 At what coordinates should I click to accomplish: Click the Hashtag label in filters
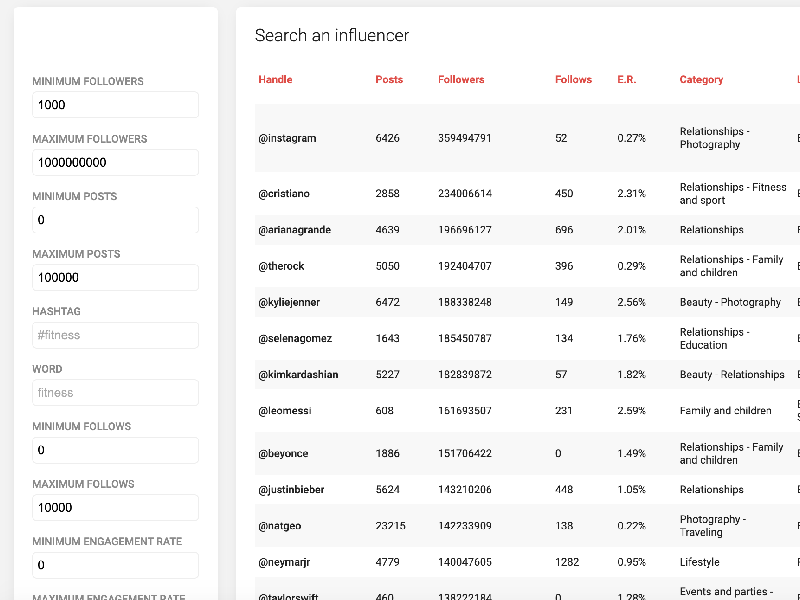(x=56, y=312)
